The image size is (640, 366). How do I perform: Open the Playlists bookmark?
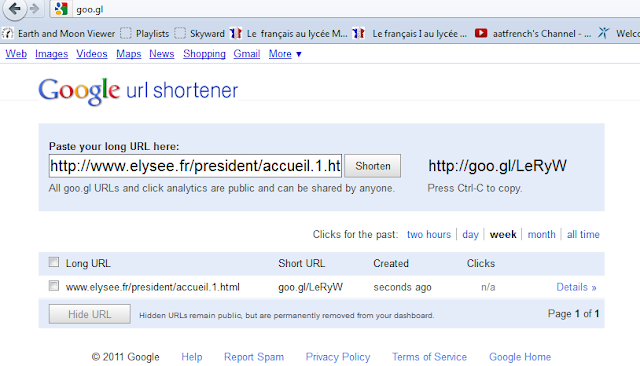145,33
